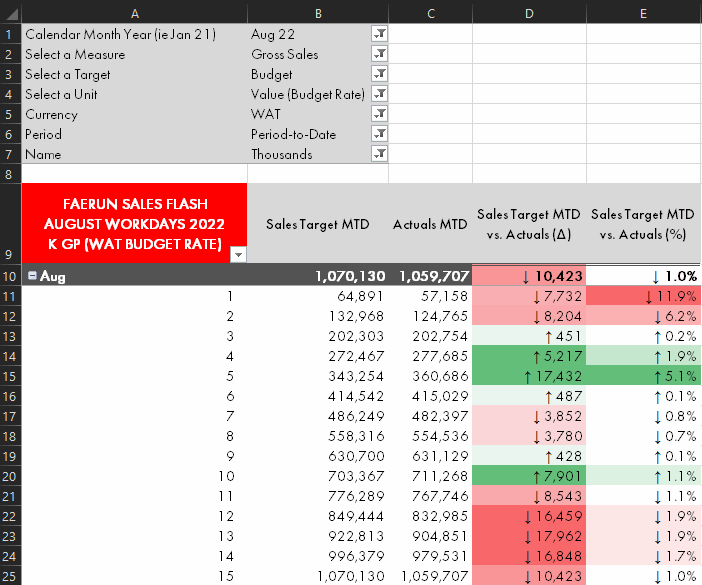Click the 996,379 target cell
This screenshot has width=702, height=585.
pyautogui.click(x=318, y=556)
